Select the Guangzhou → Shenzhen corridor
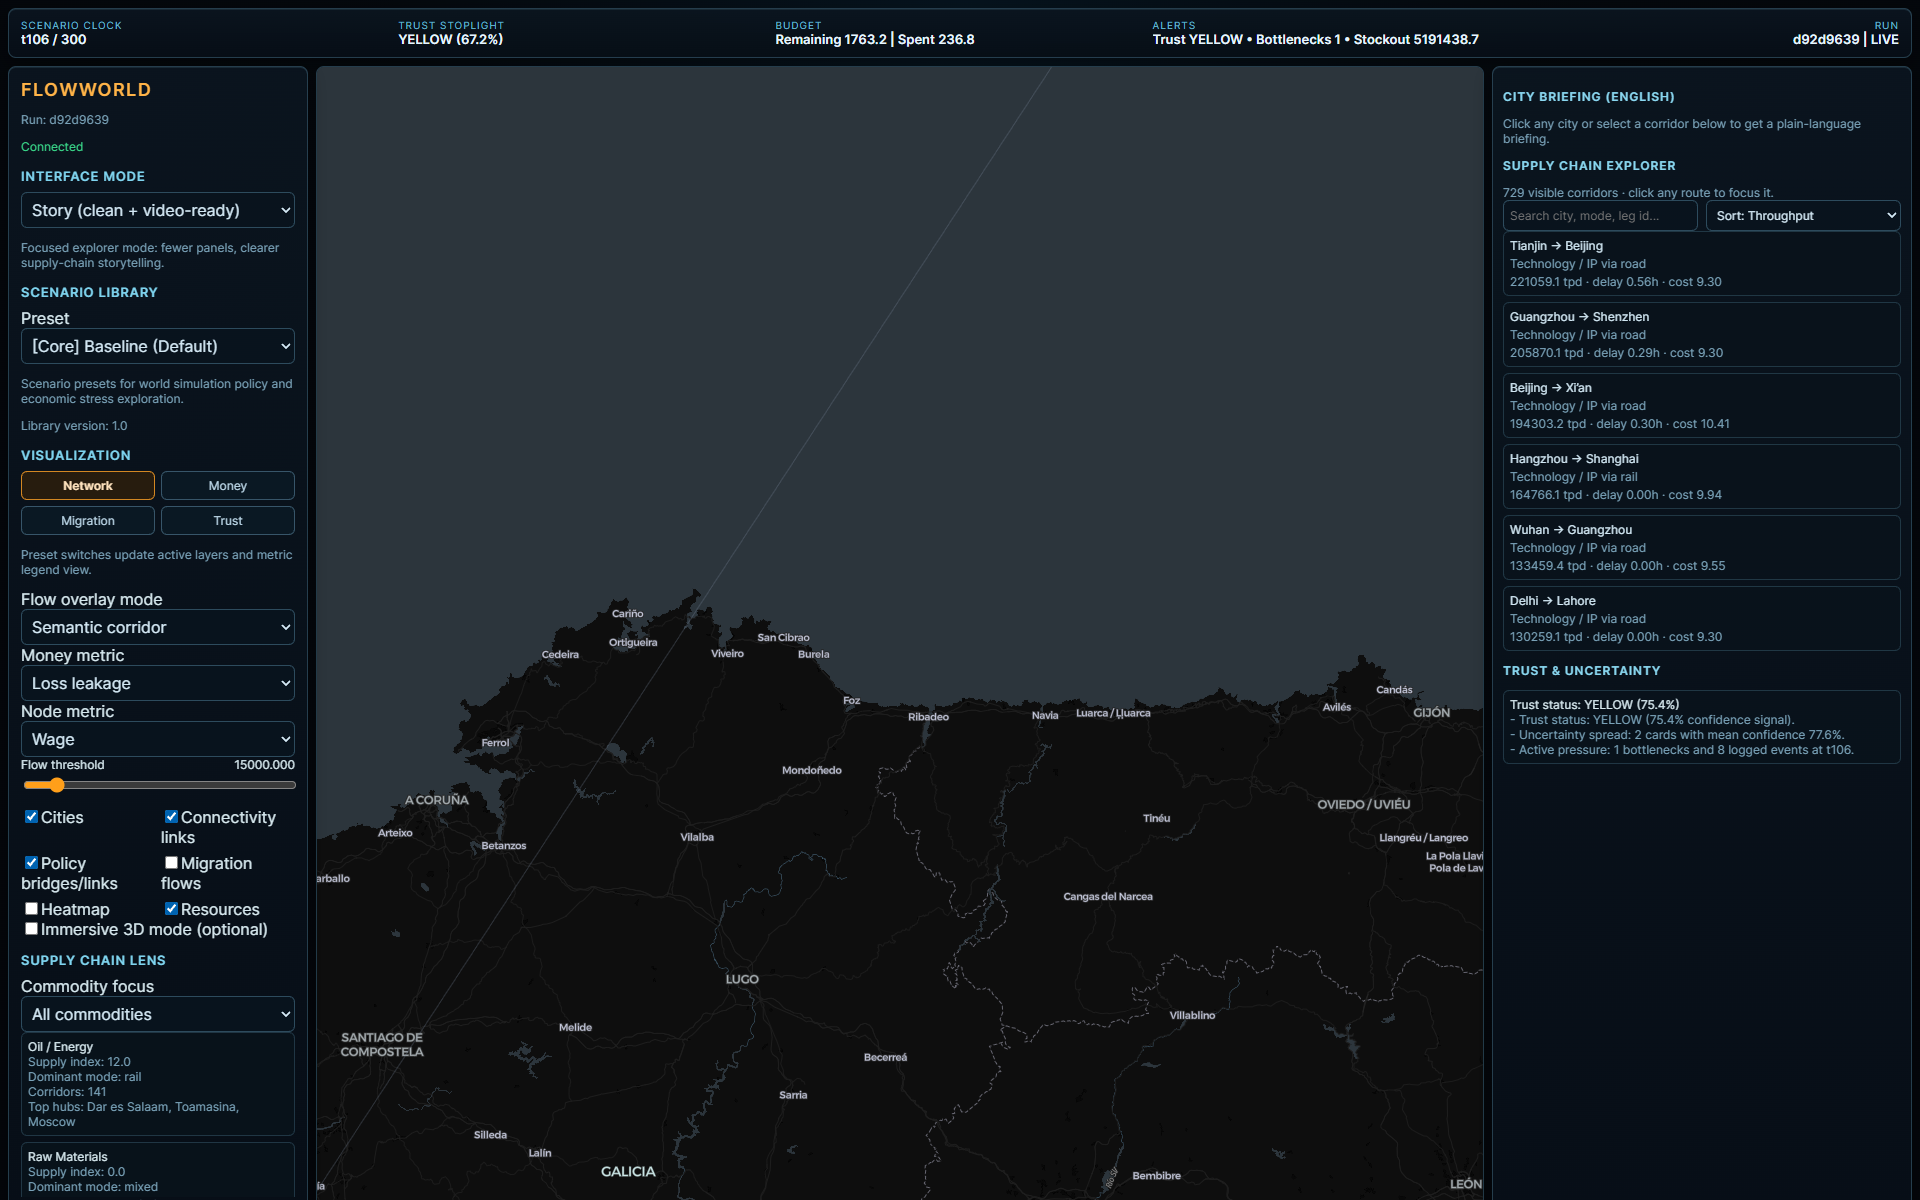 pos(1701,335)
